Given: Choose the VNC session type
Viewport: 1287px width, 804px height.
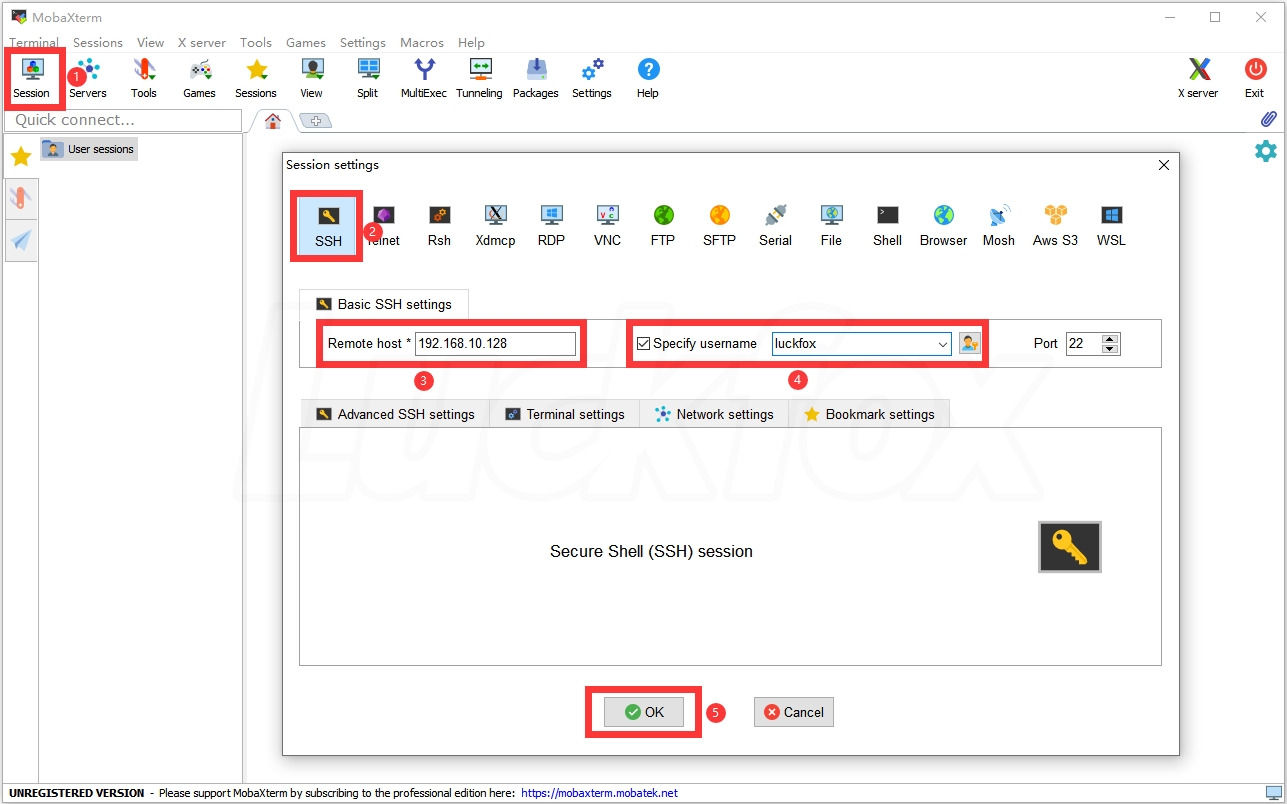Looking at the screenshot, I should click(x=607, y=225).
